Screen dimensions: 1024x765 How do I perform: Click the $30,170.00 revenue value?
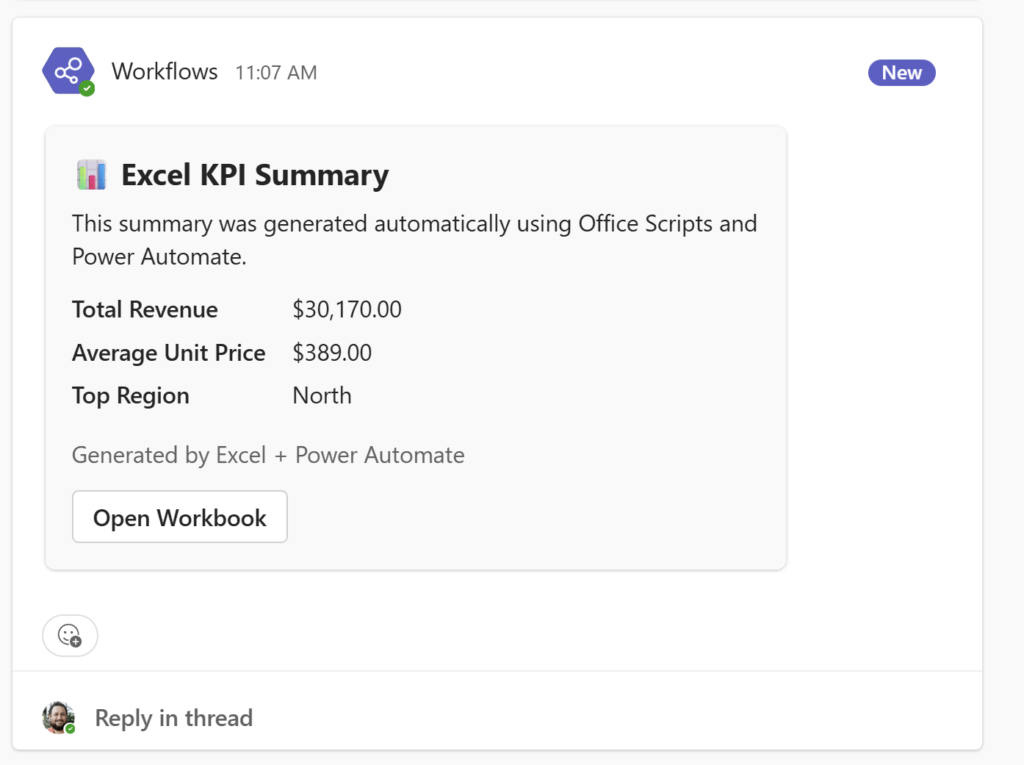point(347,310)
